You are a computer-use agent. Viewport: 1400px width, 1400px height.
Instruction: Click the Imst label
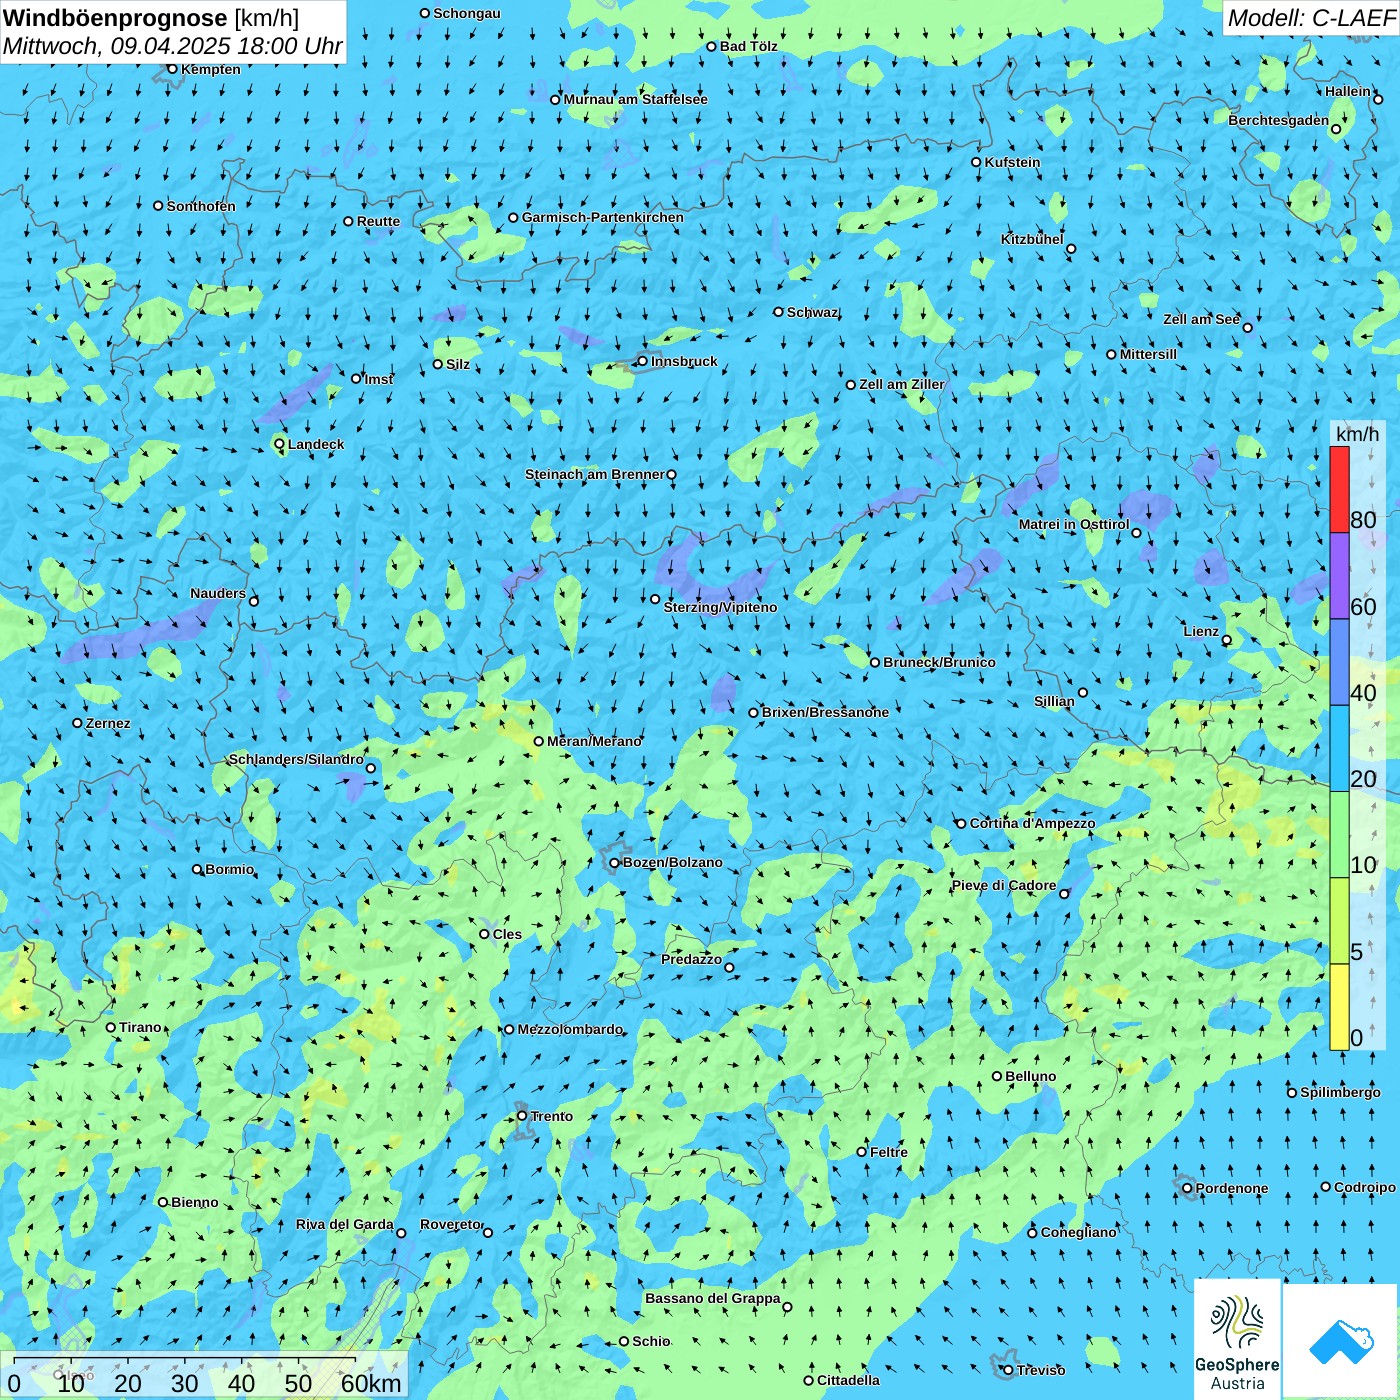379,379
